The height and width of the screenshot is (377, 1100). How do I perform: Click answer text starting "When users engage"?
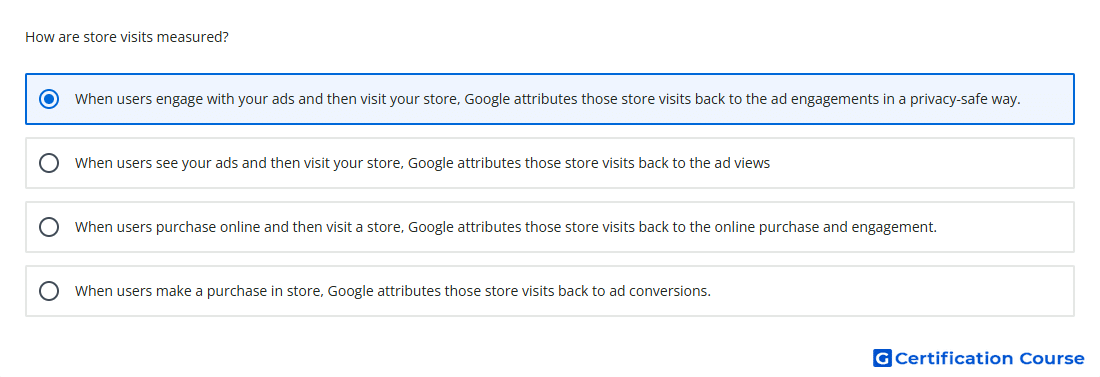547,99
